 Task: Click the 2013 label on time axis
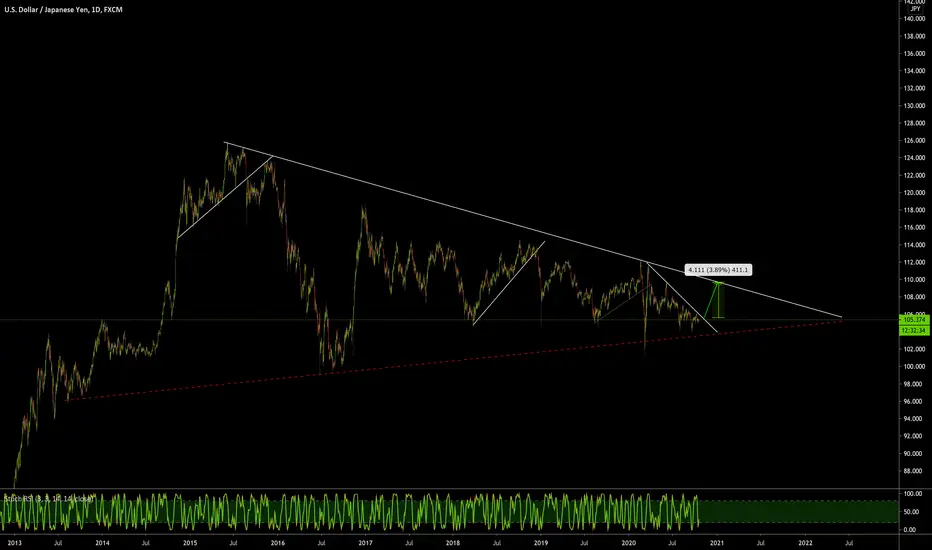coord(14,543)
